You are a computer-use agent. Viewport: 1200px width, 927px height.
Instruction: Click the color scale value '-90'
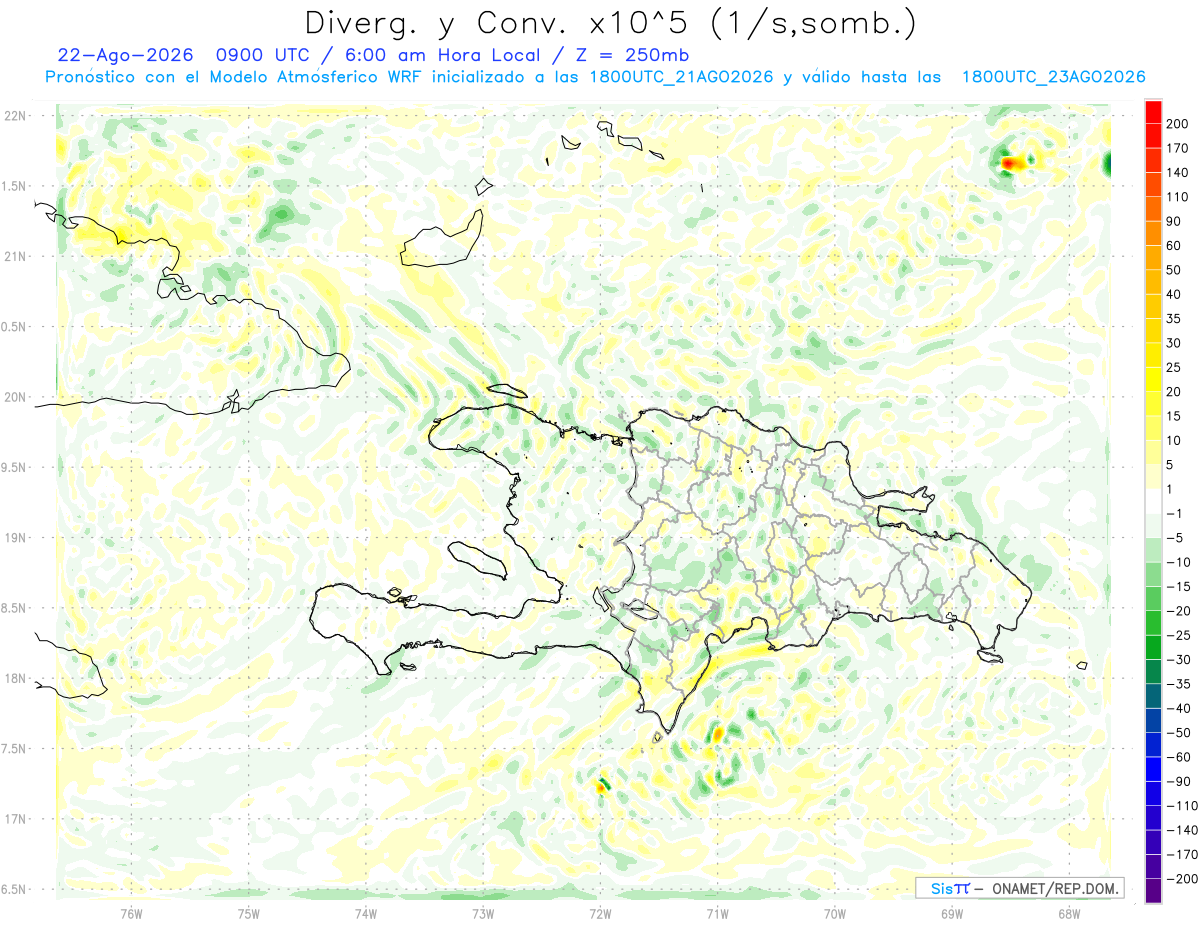1179,782
